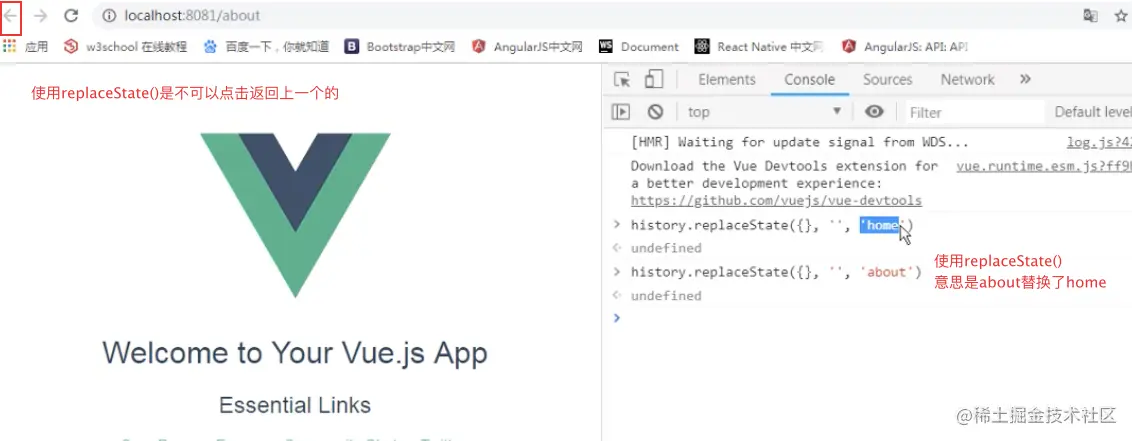Open the React Native 中文网 bookmark
The height and width of the screenshot is (441, 1132).
pyautogui.click(x=759, y=47)
